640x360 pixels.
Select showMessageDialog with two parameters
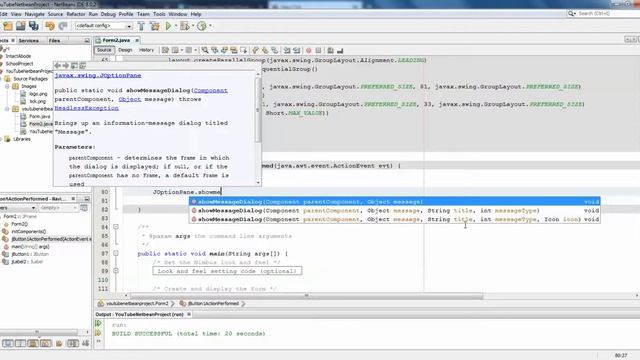pyautogui.click(x=394, y=202)
